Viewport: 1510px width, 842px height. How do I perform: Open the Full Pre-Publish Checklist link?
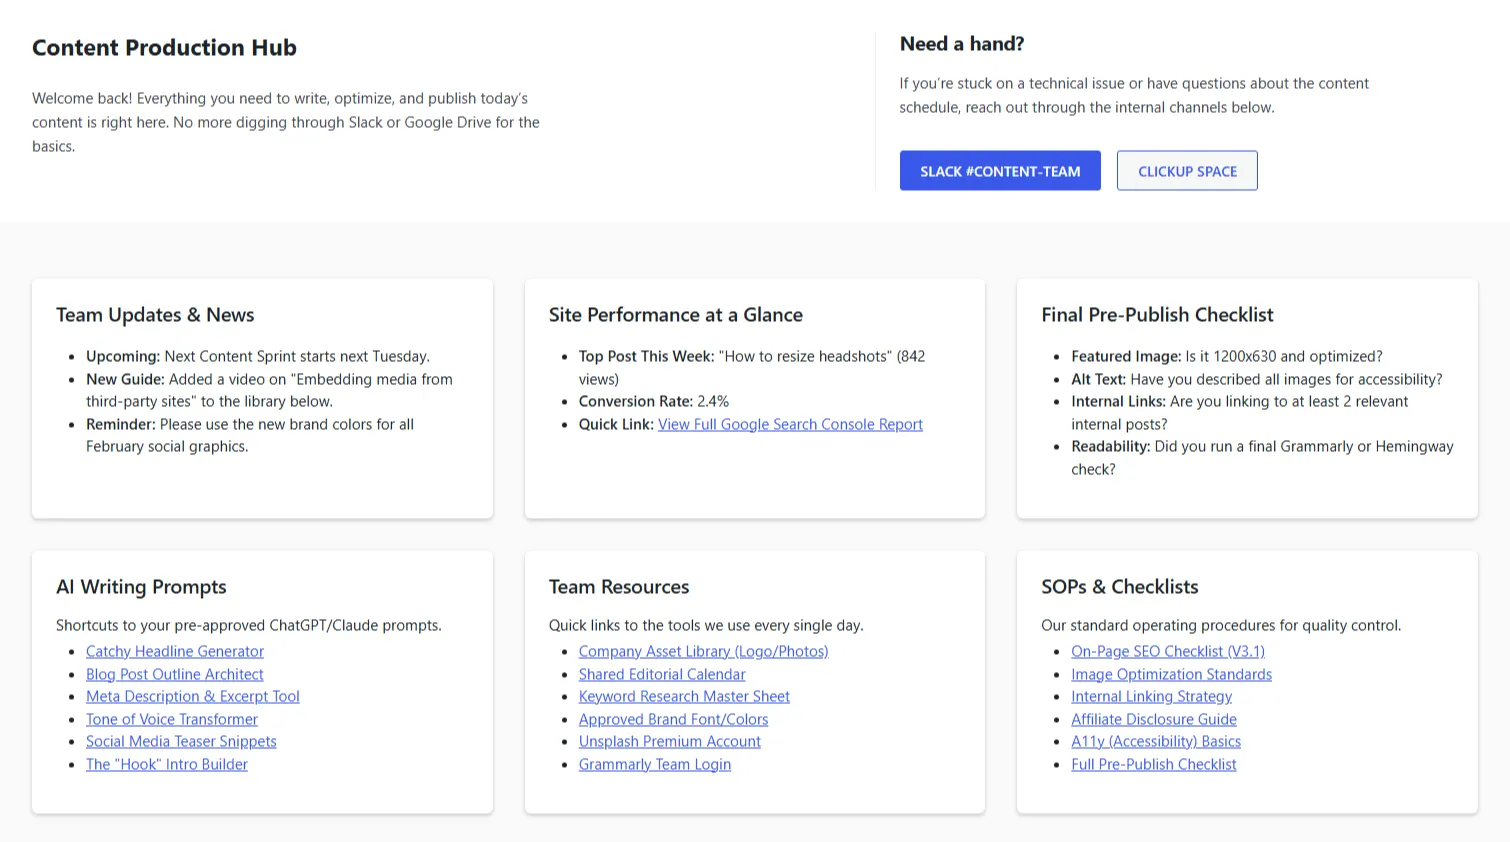coord(1153,764)
